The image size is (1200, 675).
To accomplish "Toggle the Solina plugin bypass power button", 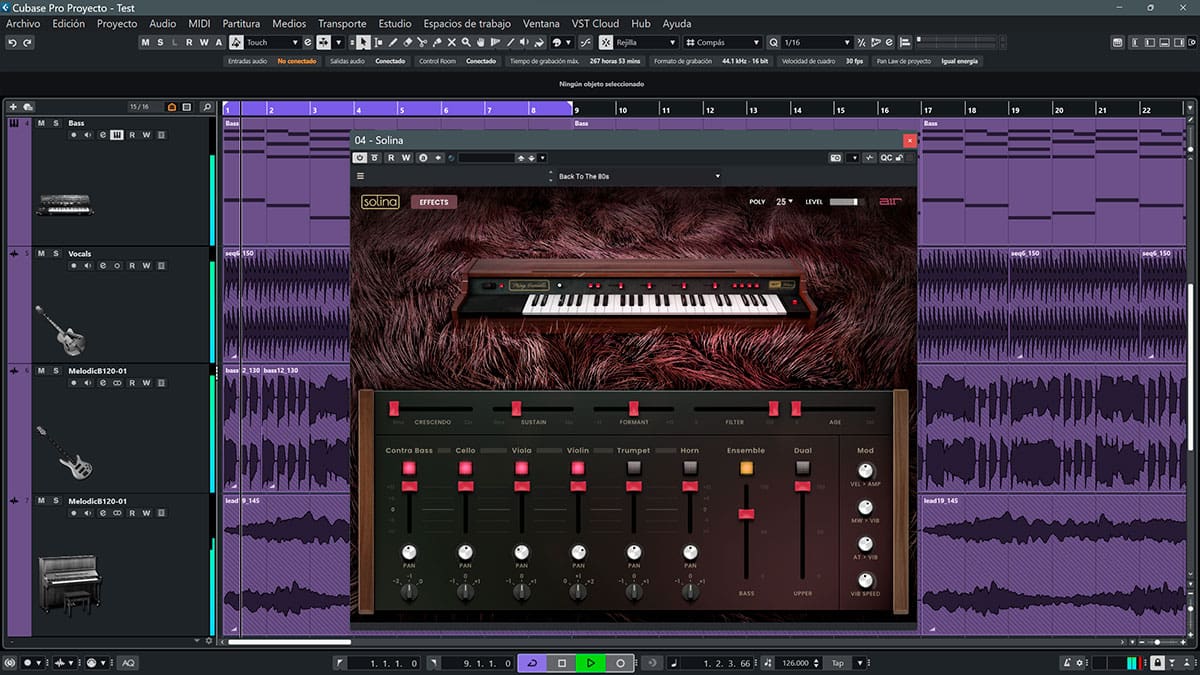I will [360, 158].
